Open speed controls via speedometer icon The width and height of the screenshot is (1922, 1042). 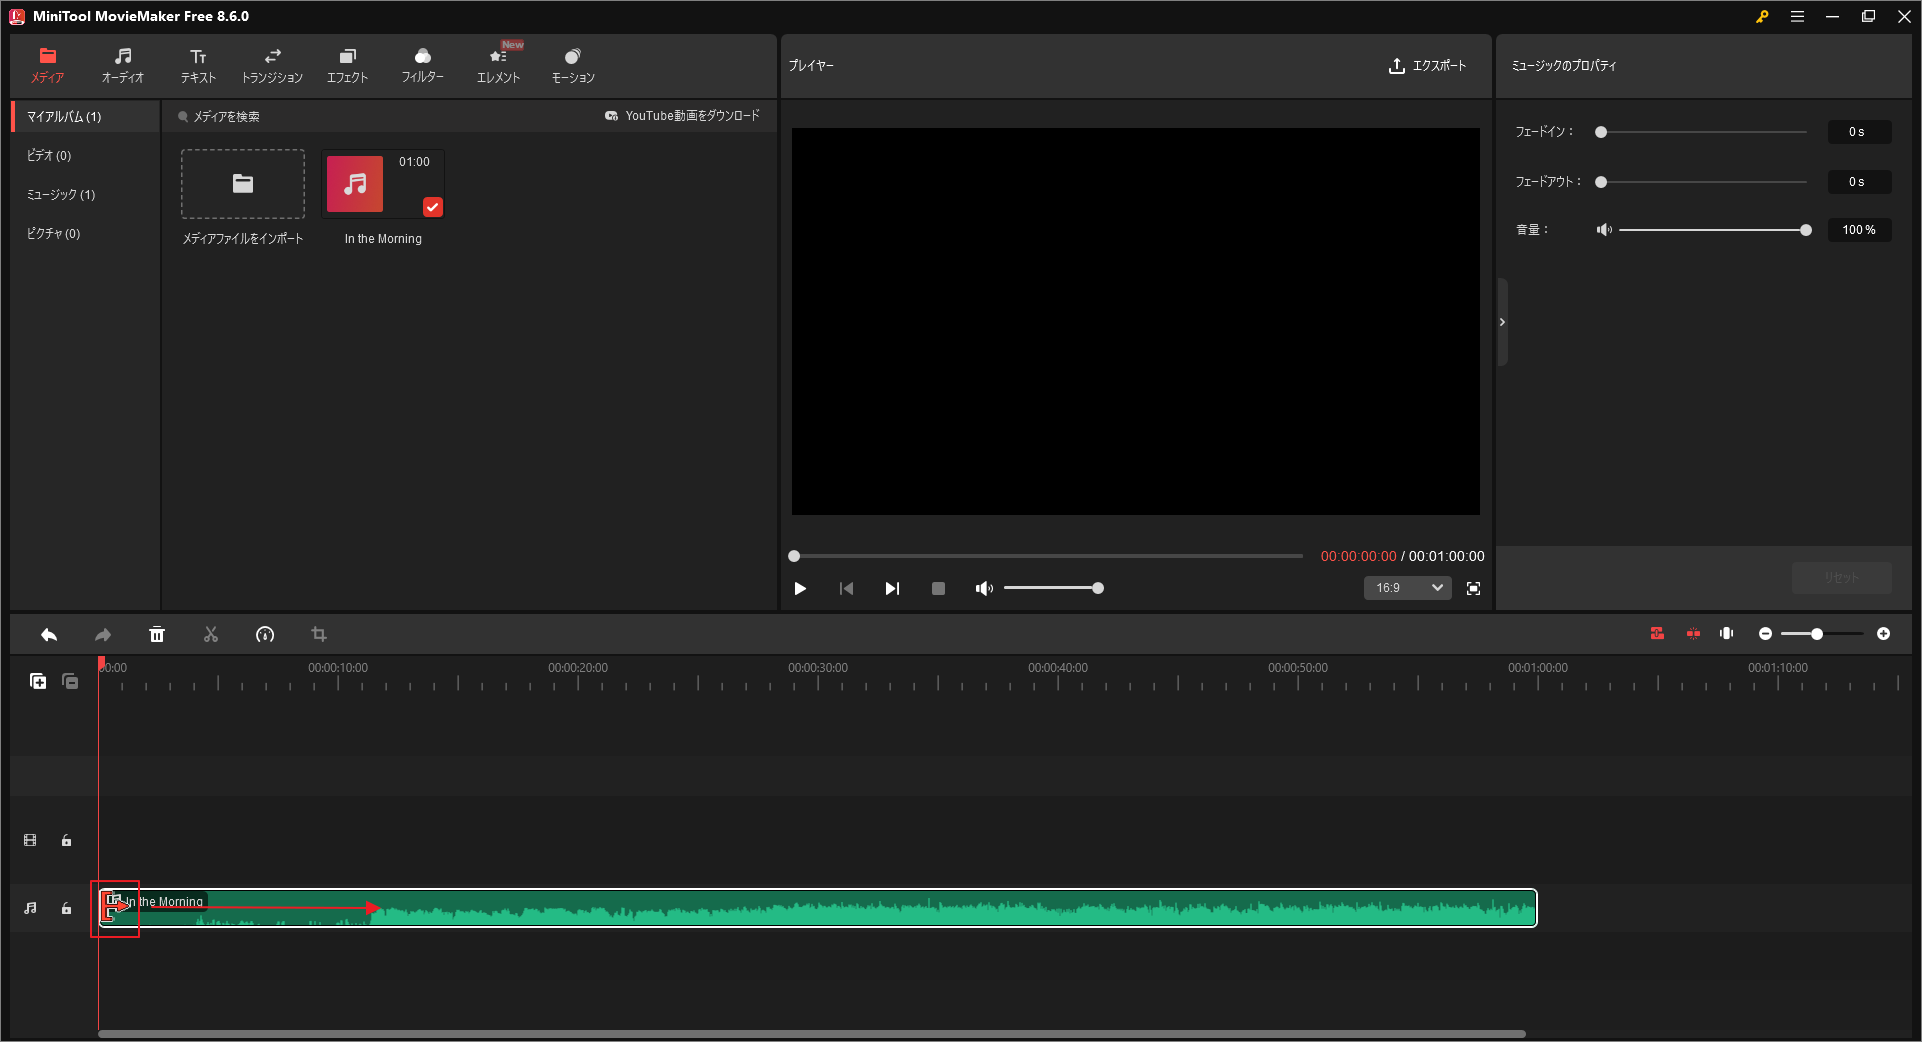[265, 634]
